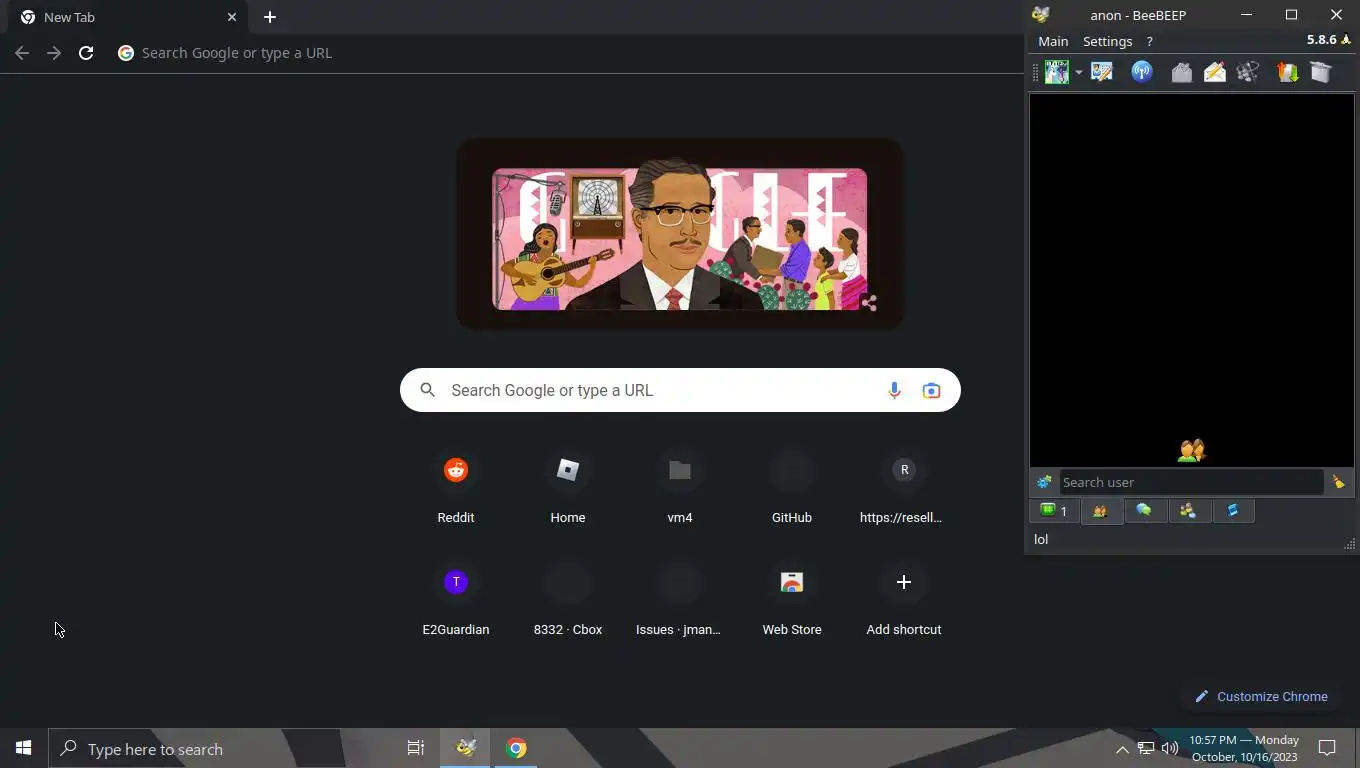Select the groups tab in BeeBEEP
Viewport: 1360px width, 768px height.
click(1188, 511)
